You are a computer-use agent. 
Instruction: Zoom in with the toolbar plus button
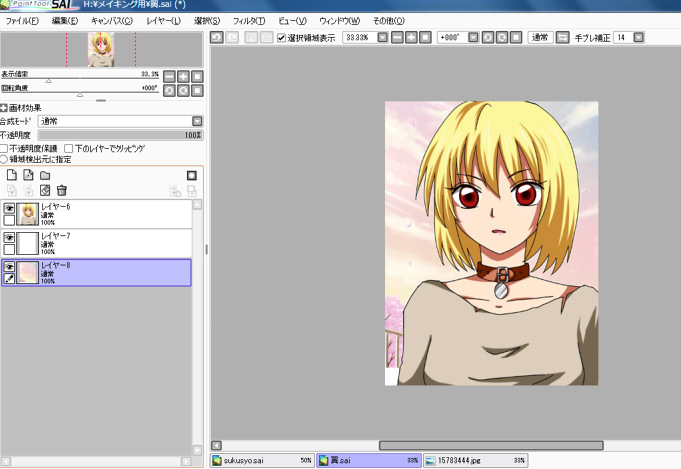[x=411, y=37]
